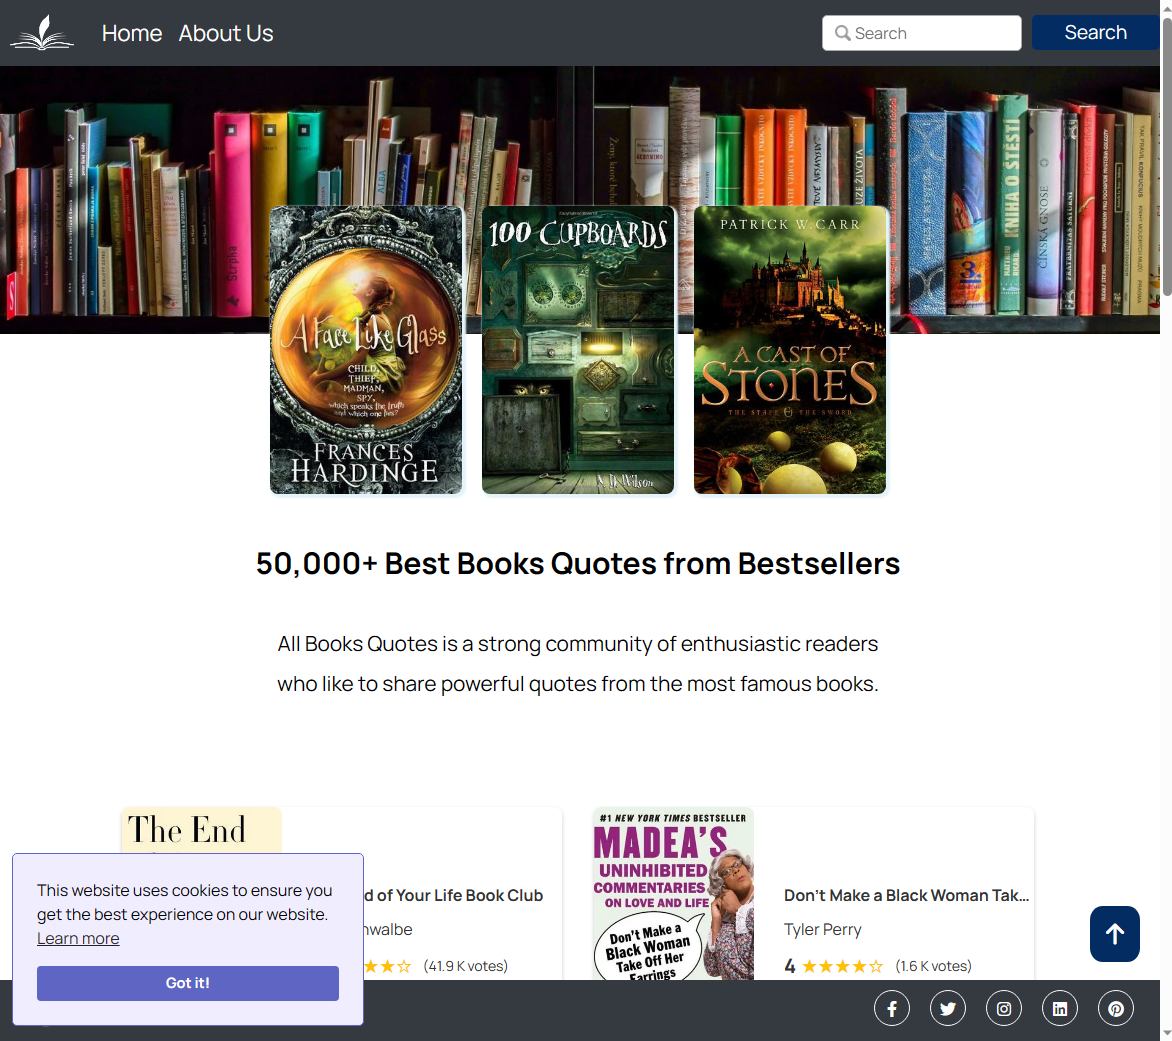Open Don't Make a Black Woman title link
Image resolution: width=1172 pixels, height=1041 pixels.
pyautogui.click(x=907, y=895)
